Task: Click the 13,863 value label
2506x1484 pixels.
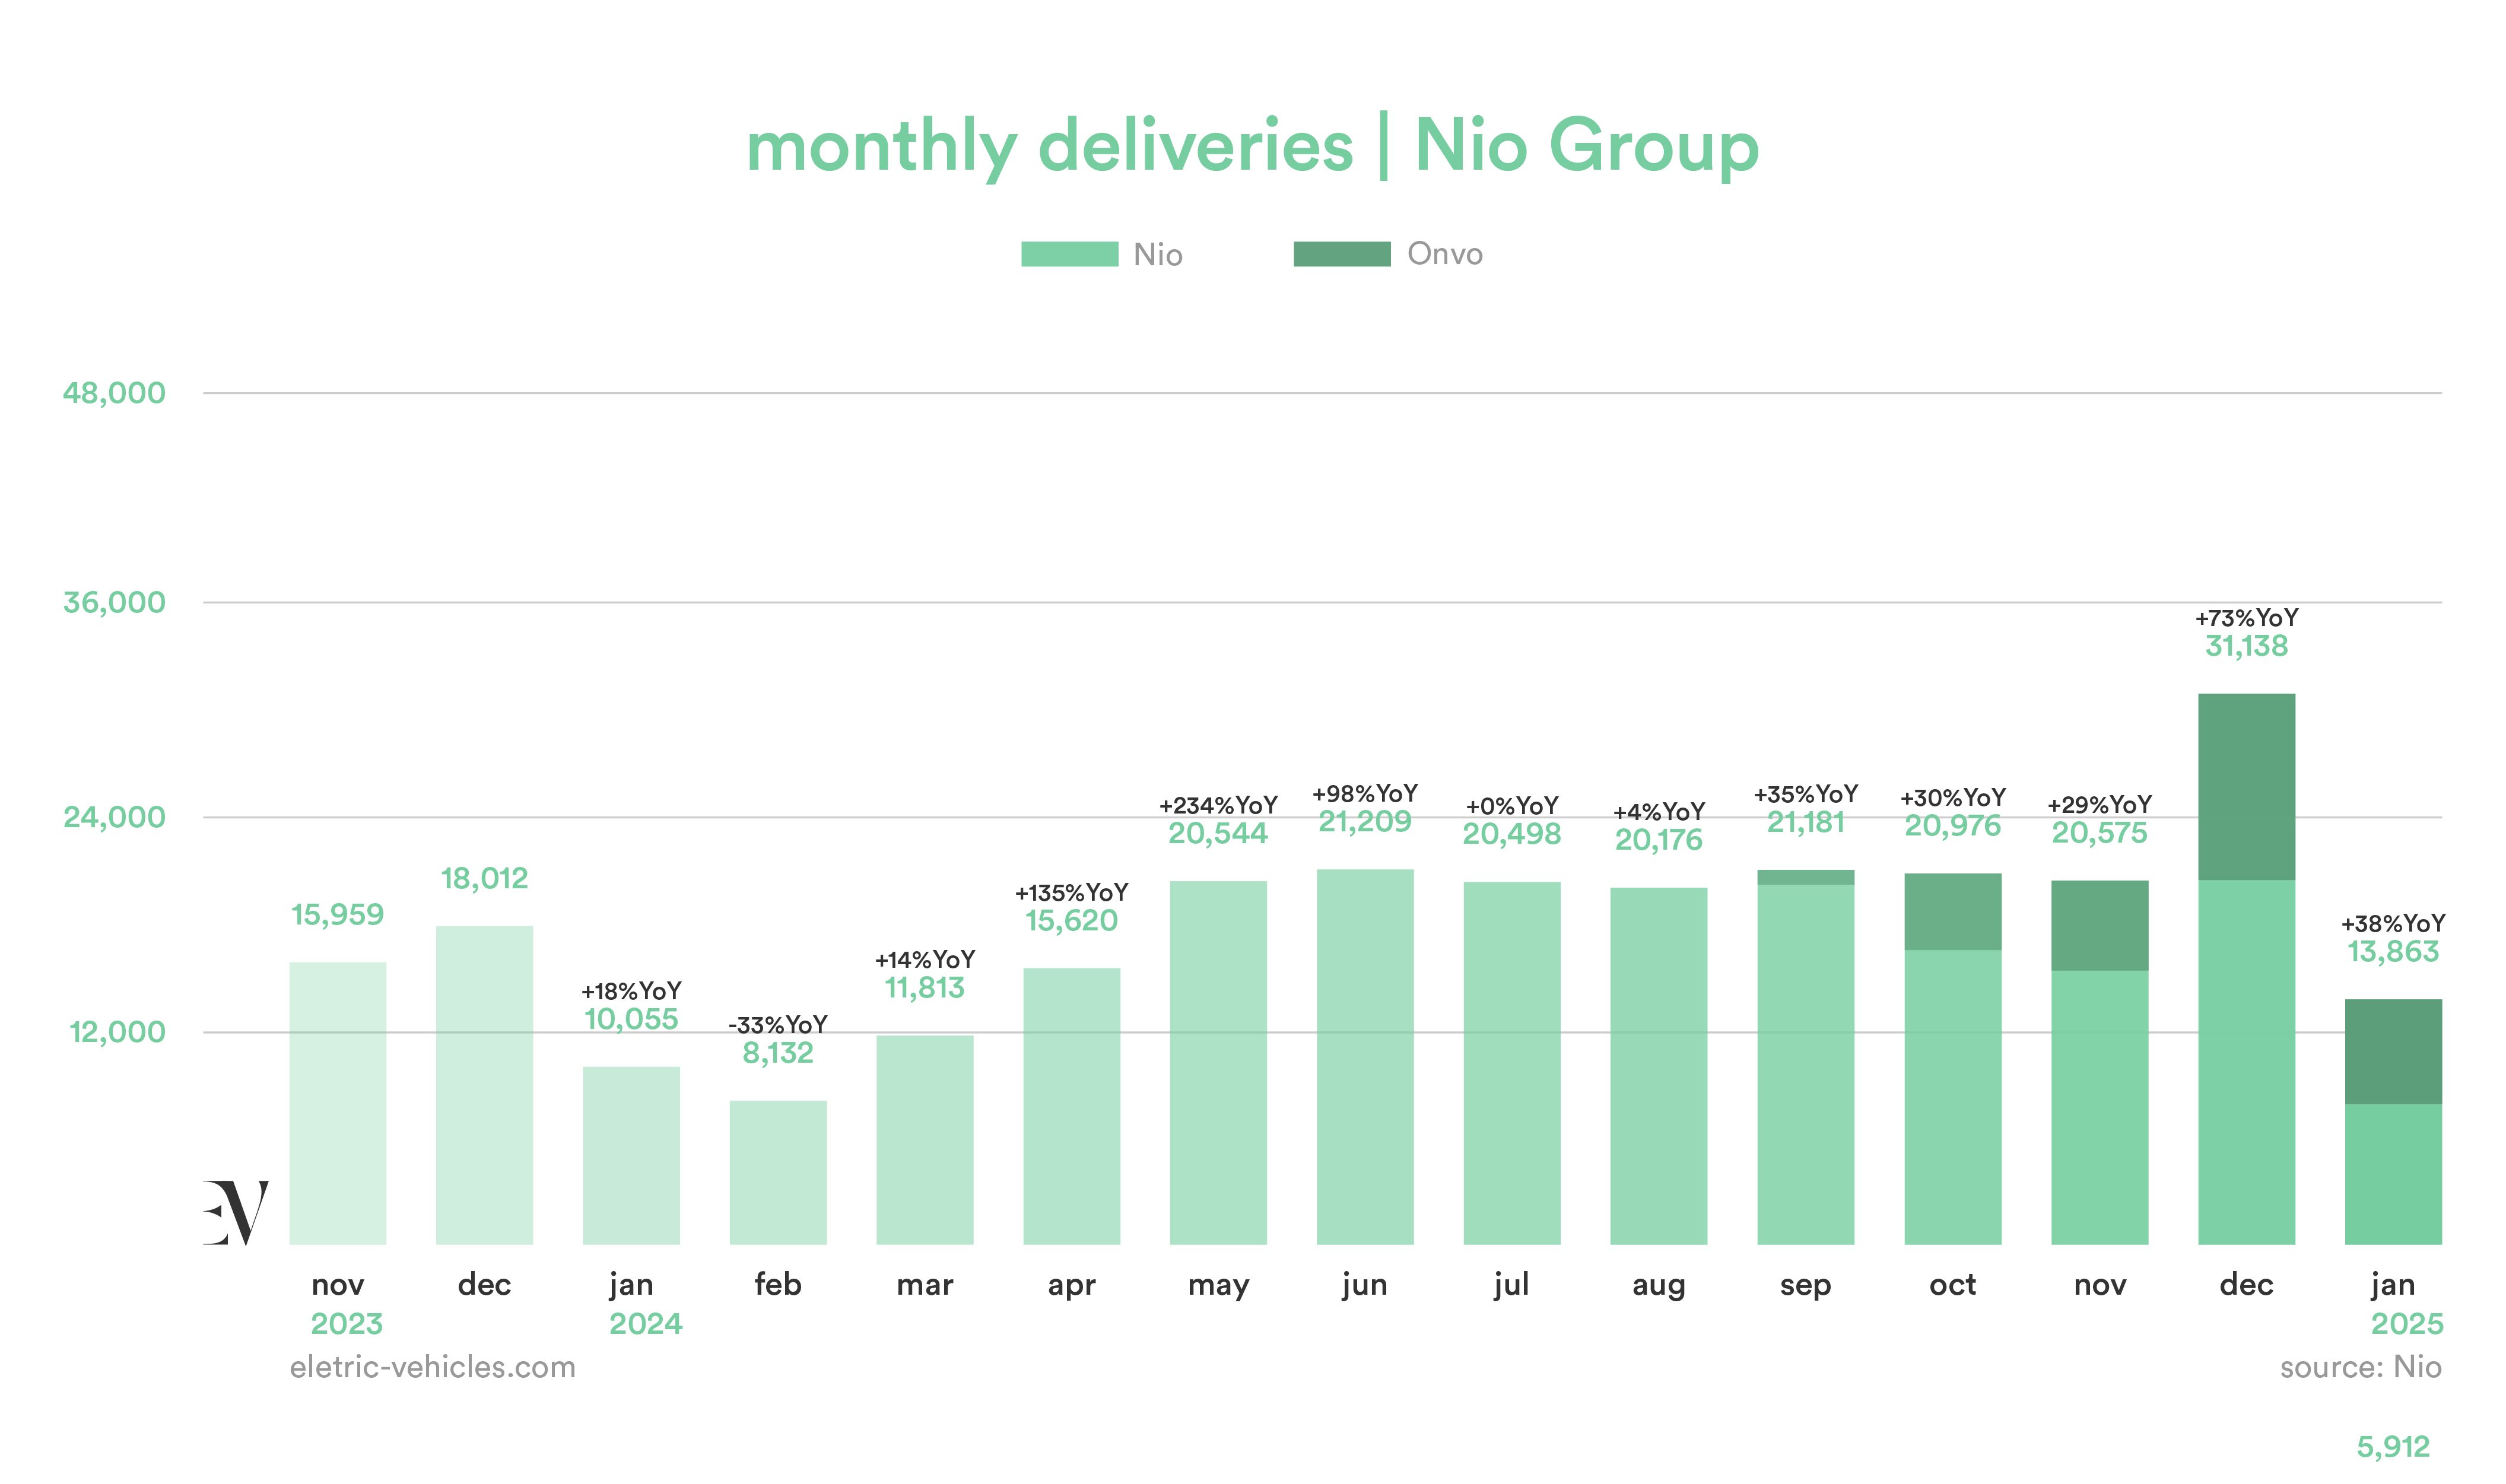Action: click(x=2394, y=952)
